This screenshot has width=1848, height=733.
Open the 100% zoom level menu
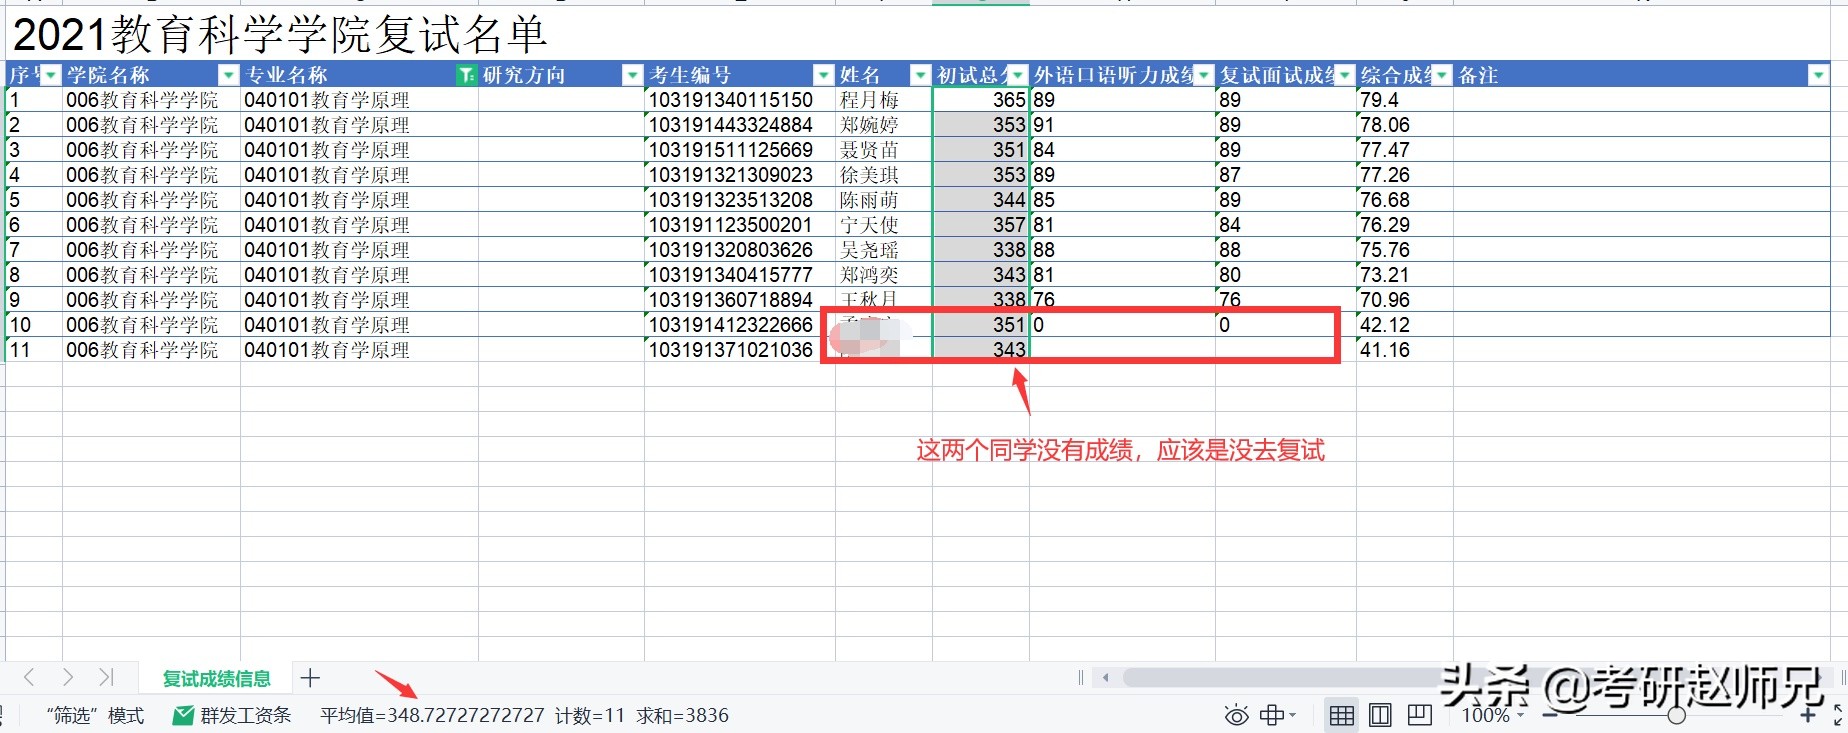pyautogui.click(x=1492, y=715)
